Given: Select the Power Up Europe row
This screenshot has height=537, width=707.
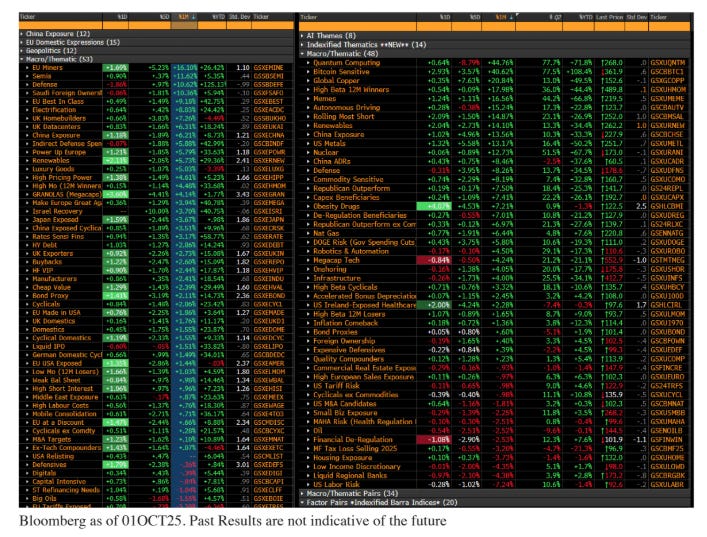Looking at the screenshot, I should pos(156,152).
